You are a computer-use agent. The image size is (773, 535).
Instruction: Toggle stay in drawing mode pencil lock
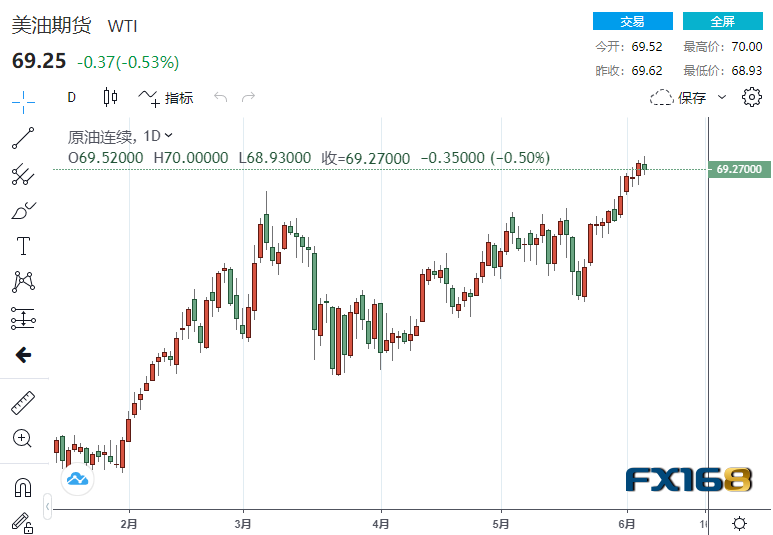click(22, 521)
